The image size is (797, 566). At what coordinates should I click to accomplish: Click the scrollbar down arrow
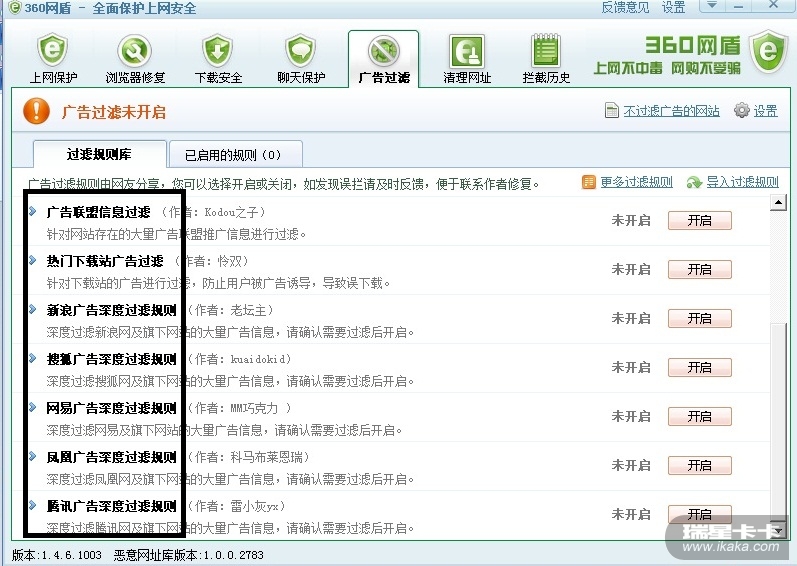(x=778, y=528)
